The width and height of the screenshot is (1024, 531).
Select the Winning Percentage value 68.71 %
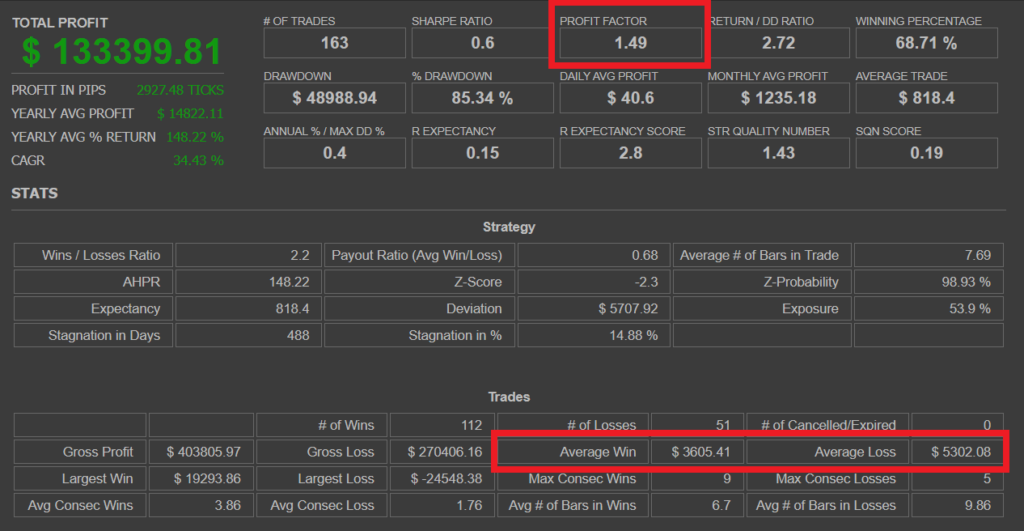(x=926, y=43)
